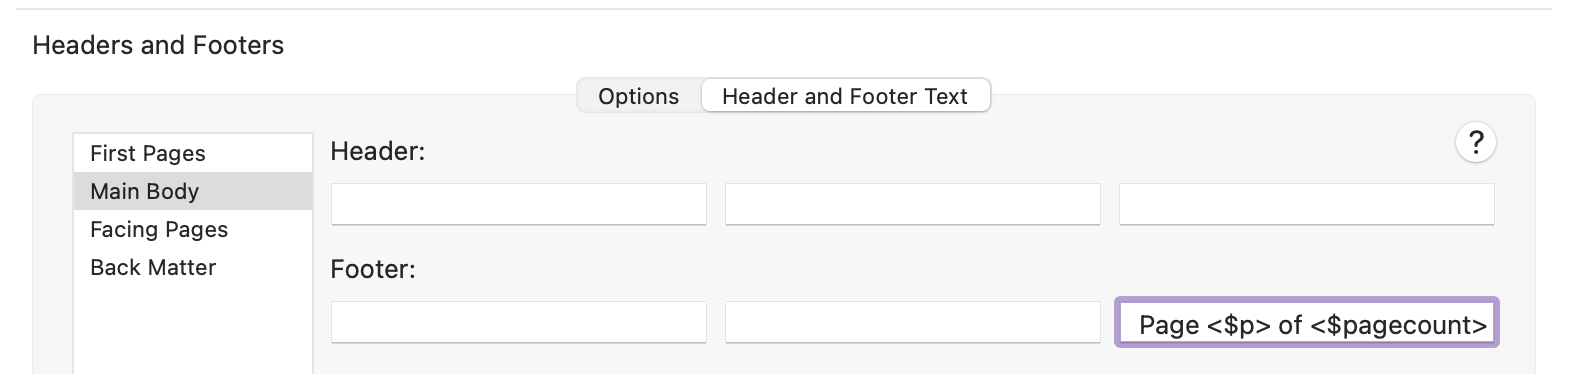Image resolution: width=1574 pixels, height=374 pixels.
Task: Select the Header and Footer Text tab
Action: tap(845, 96)
